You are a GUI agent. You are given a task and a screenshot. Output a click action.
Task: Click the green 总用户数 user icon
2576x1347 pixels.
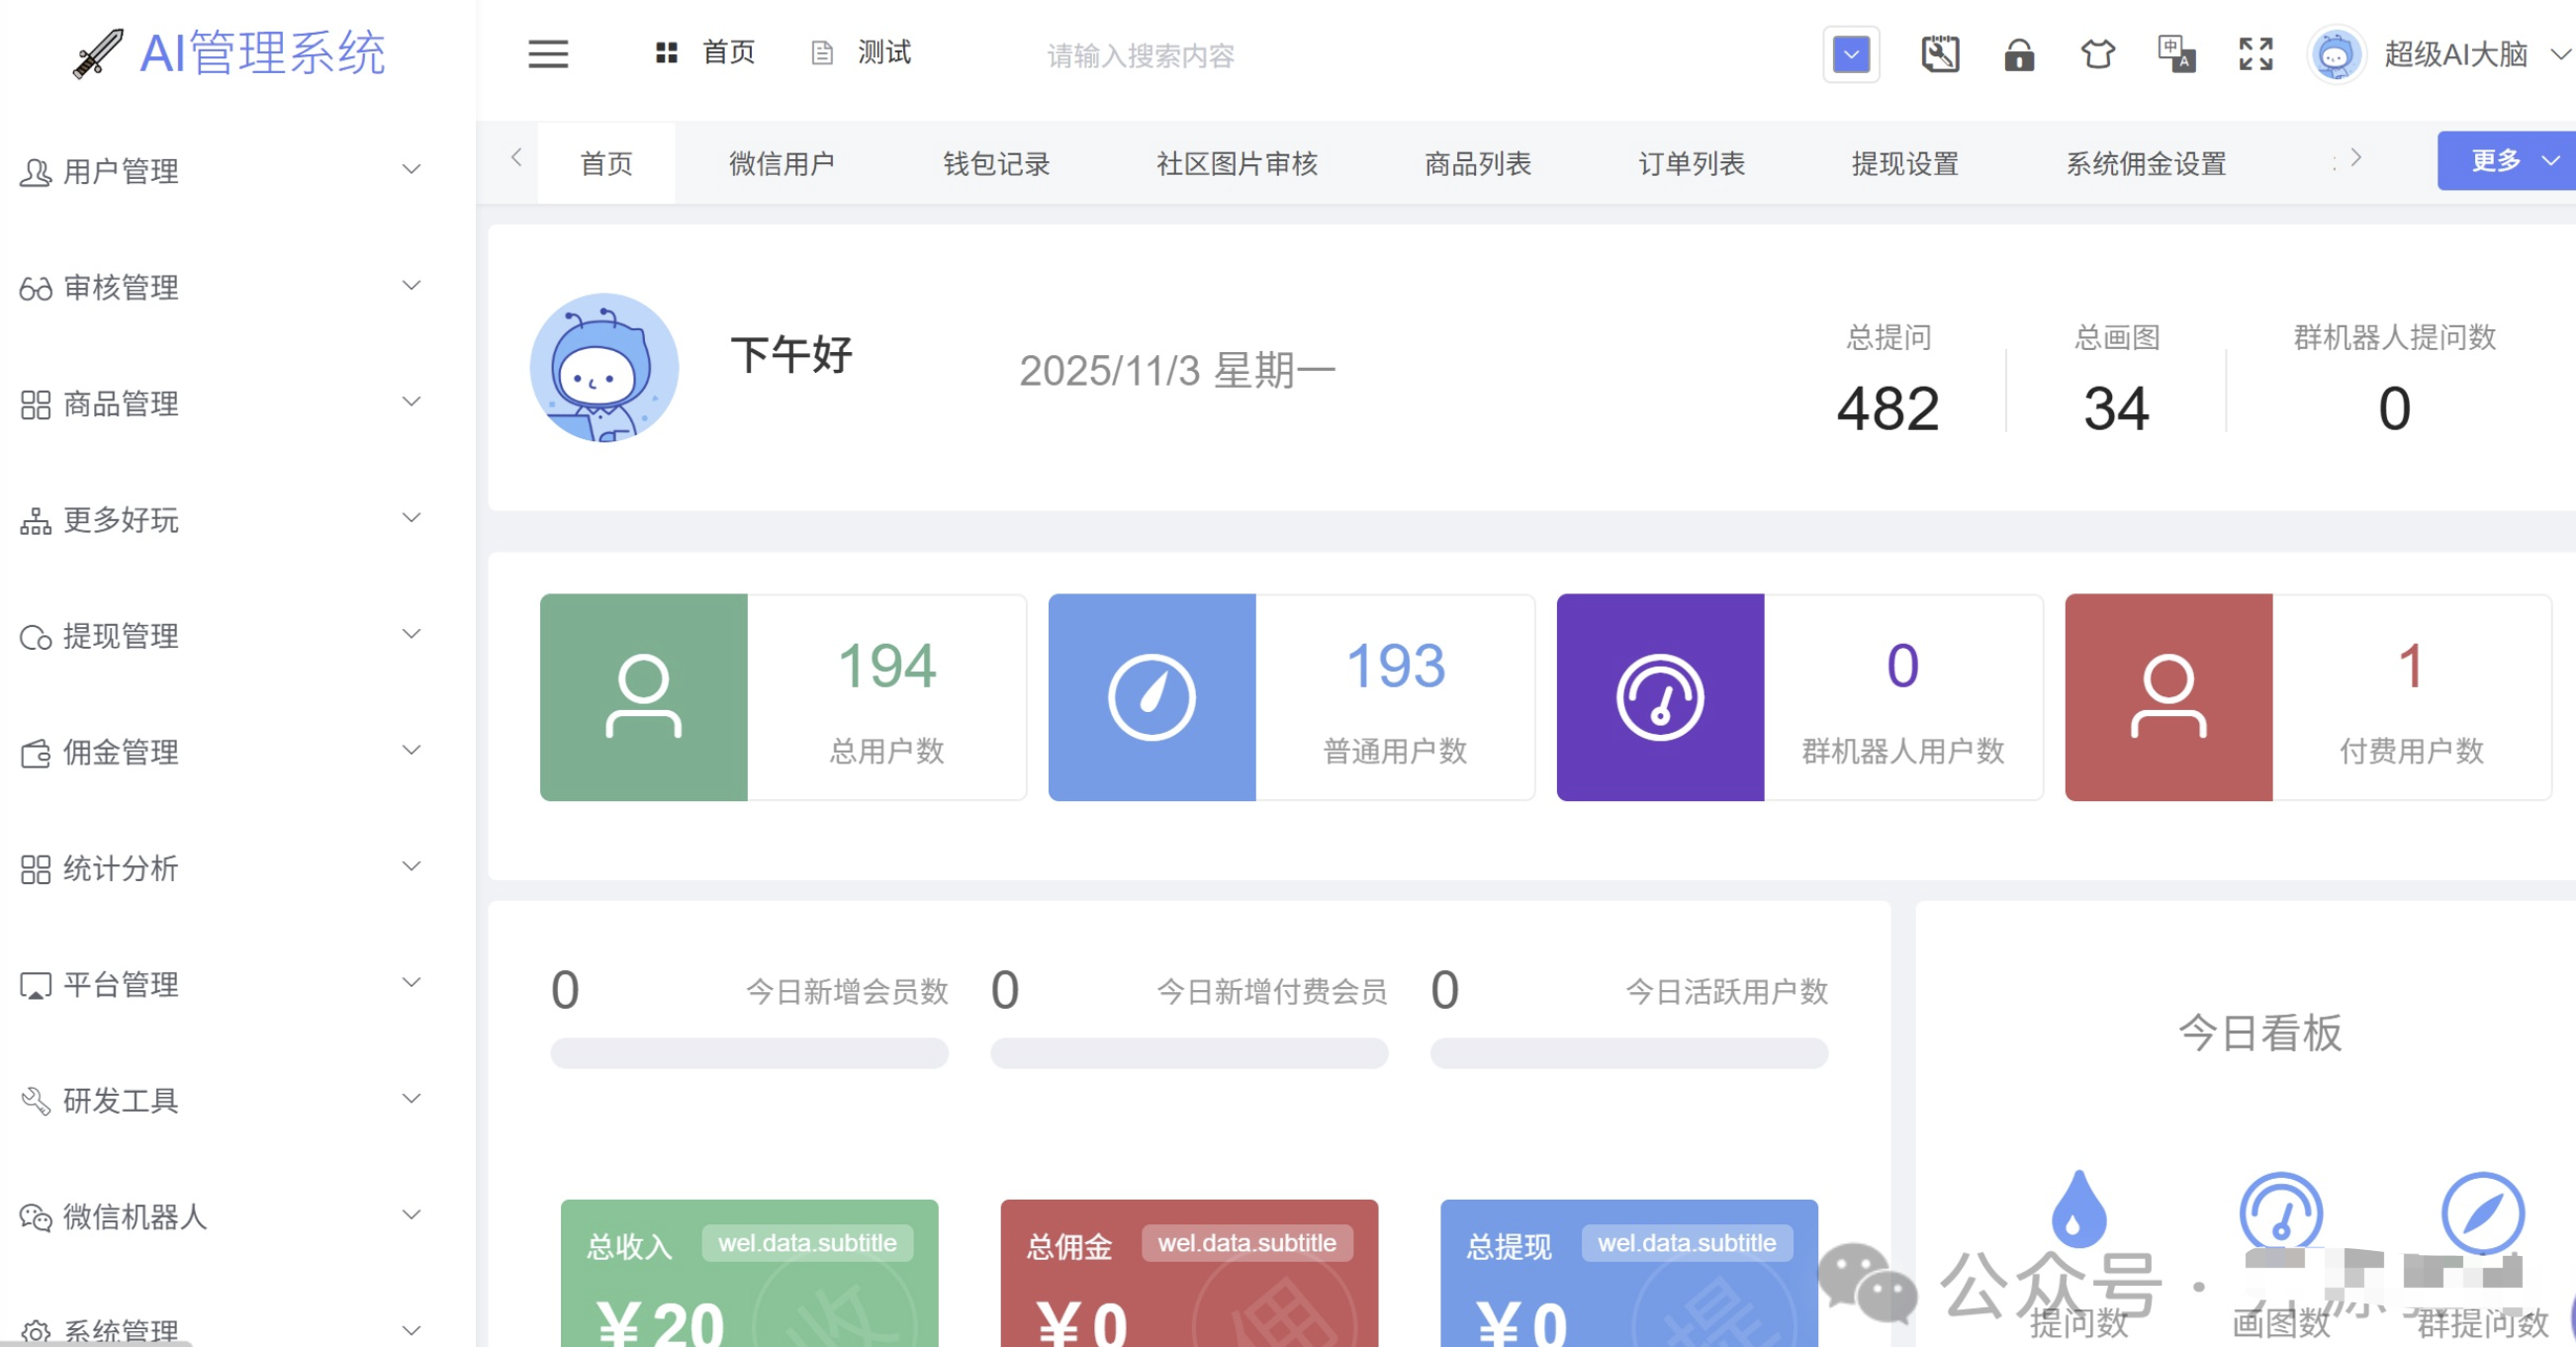point(643,697)
